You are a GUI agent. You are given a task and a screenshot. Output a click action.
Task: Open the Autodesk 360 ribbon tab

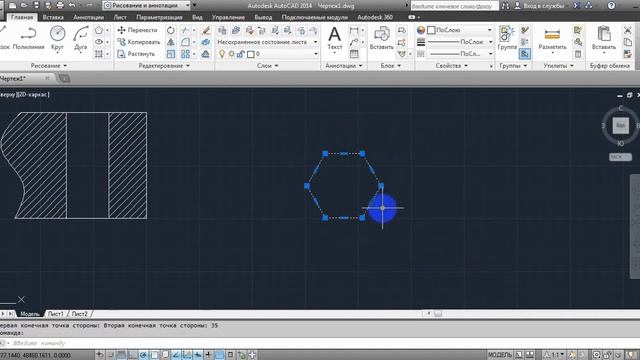click(375, 17)
